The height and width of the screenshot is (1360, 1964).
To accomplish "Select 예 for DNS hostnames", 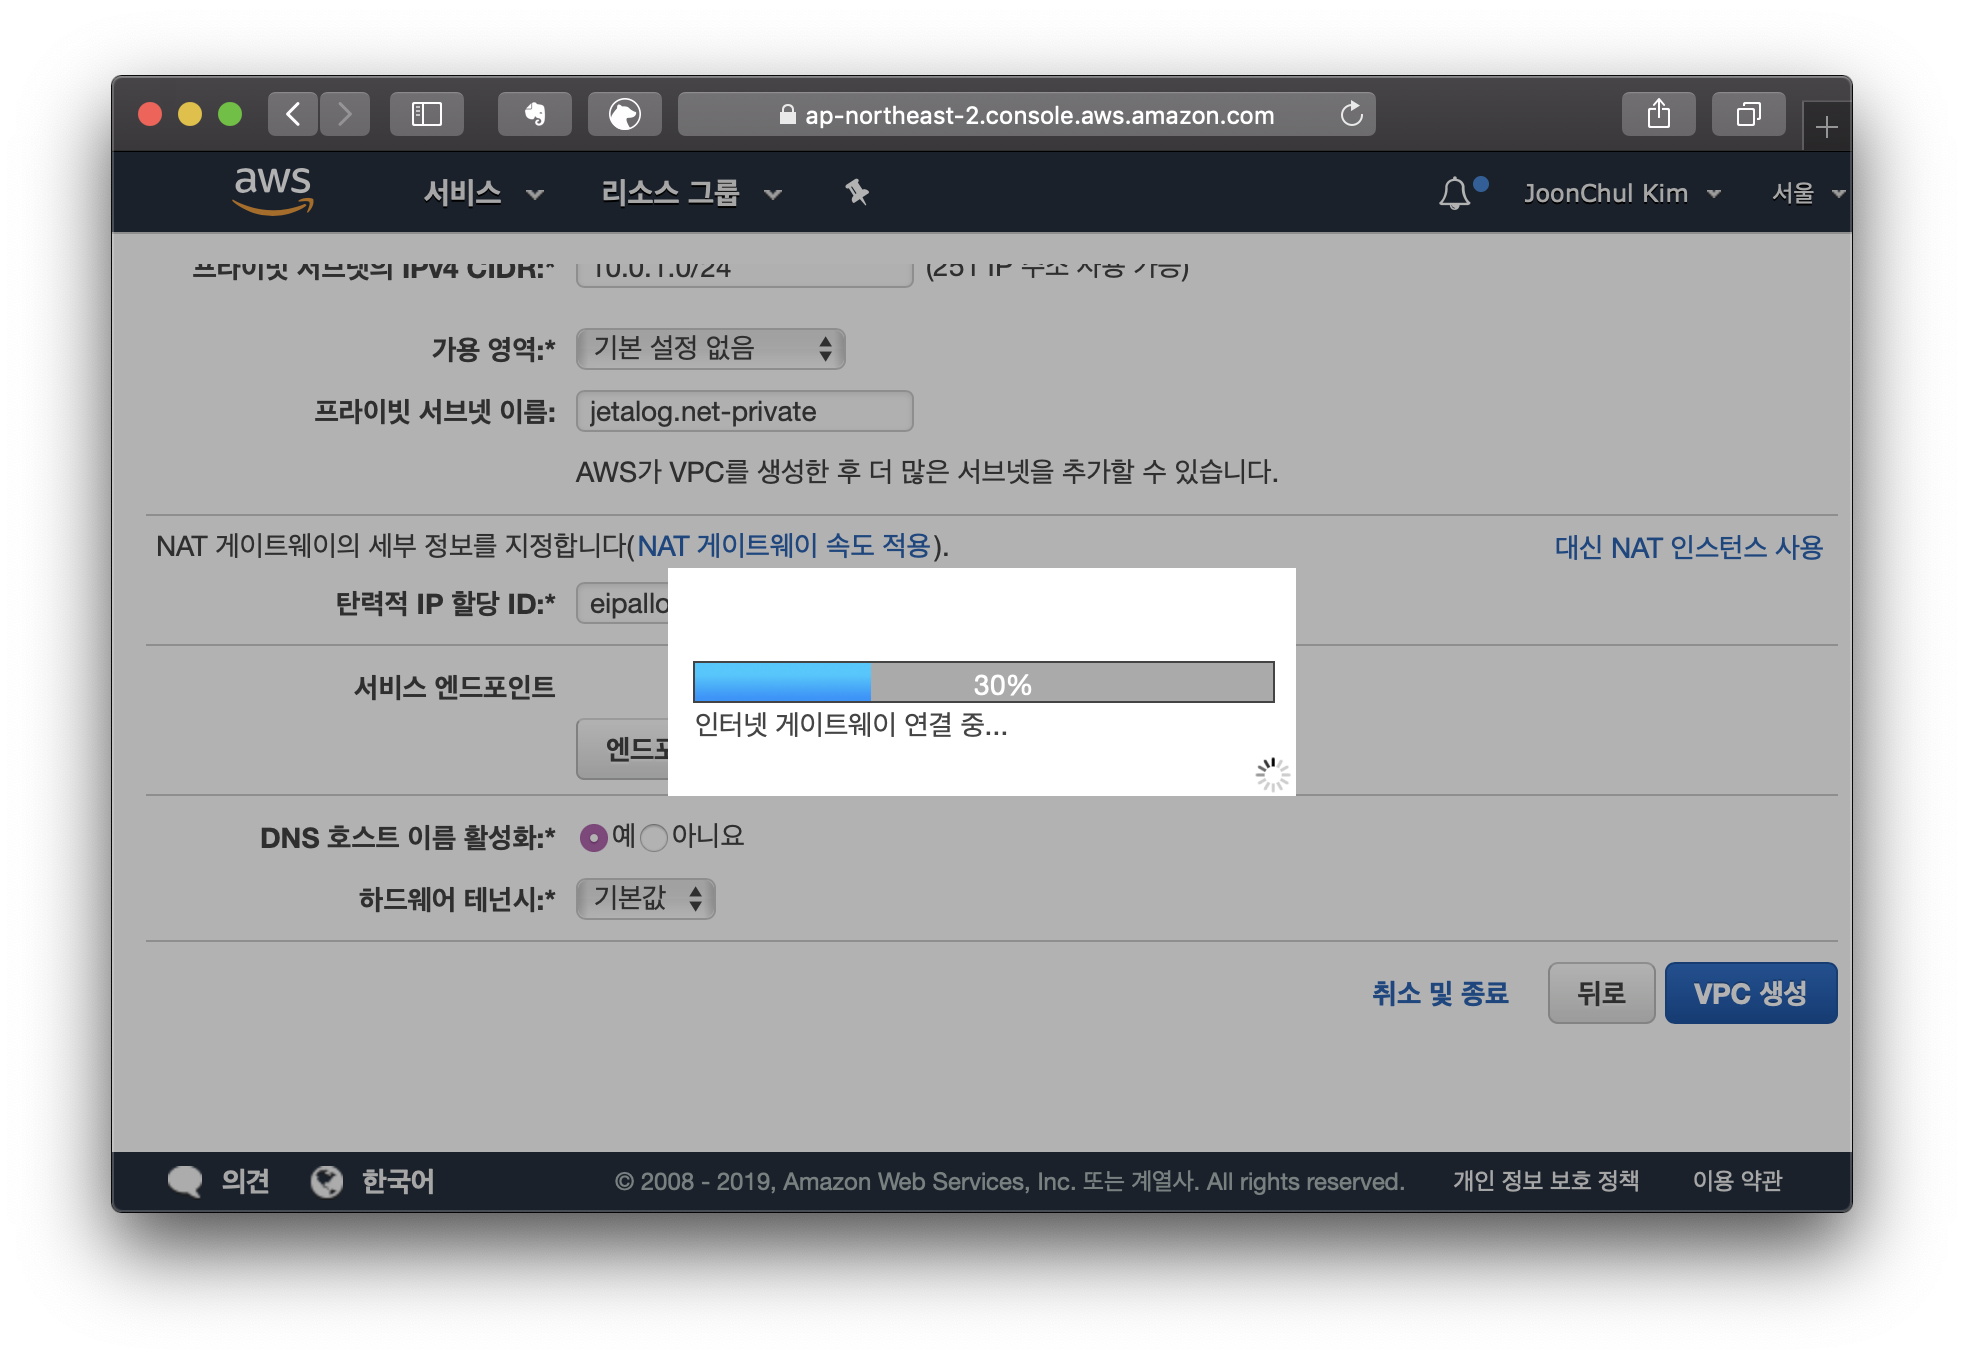I will pyautogui.click(x=594, y=837).
